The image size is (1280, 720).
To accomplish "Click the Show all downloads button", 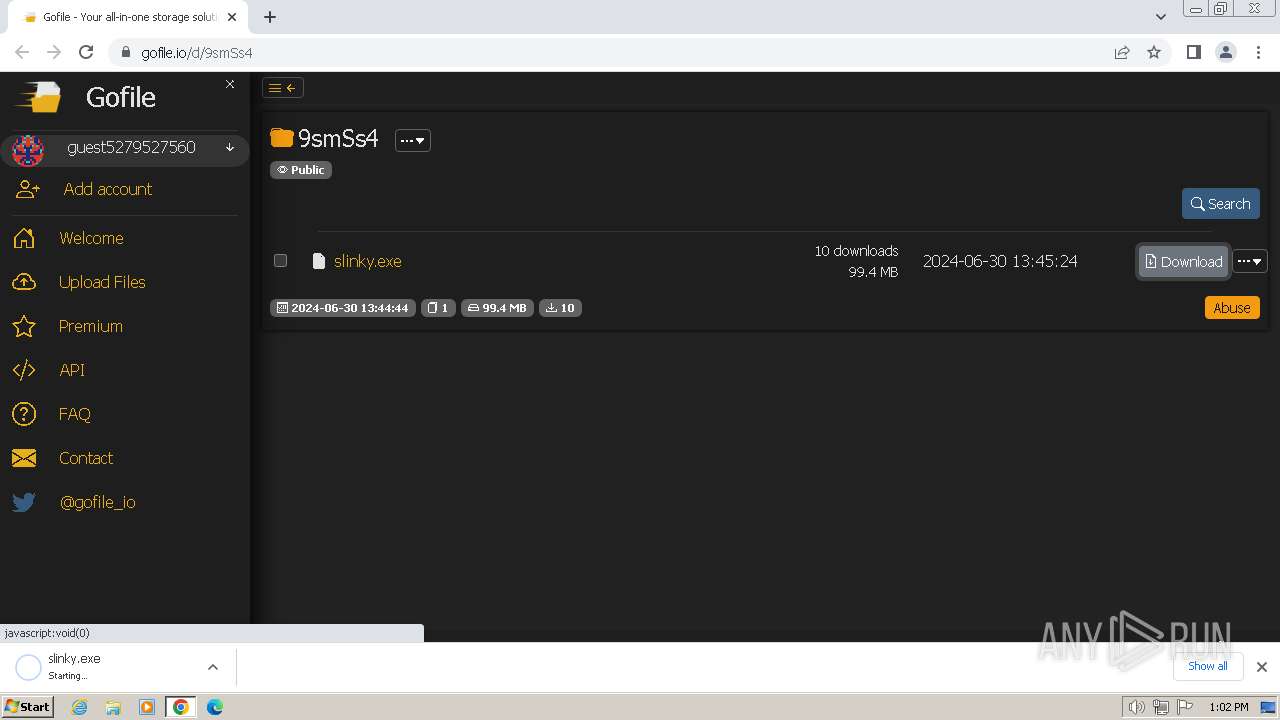I will (x=1208, y=666).
